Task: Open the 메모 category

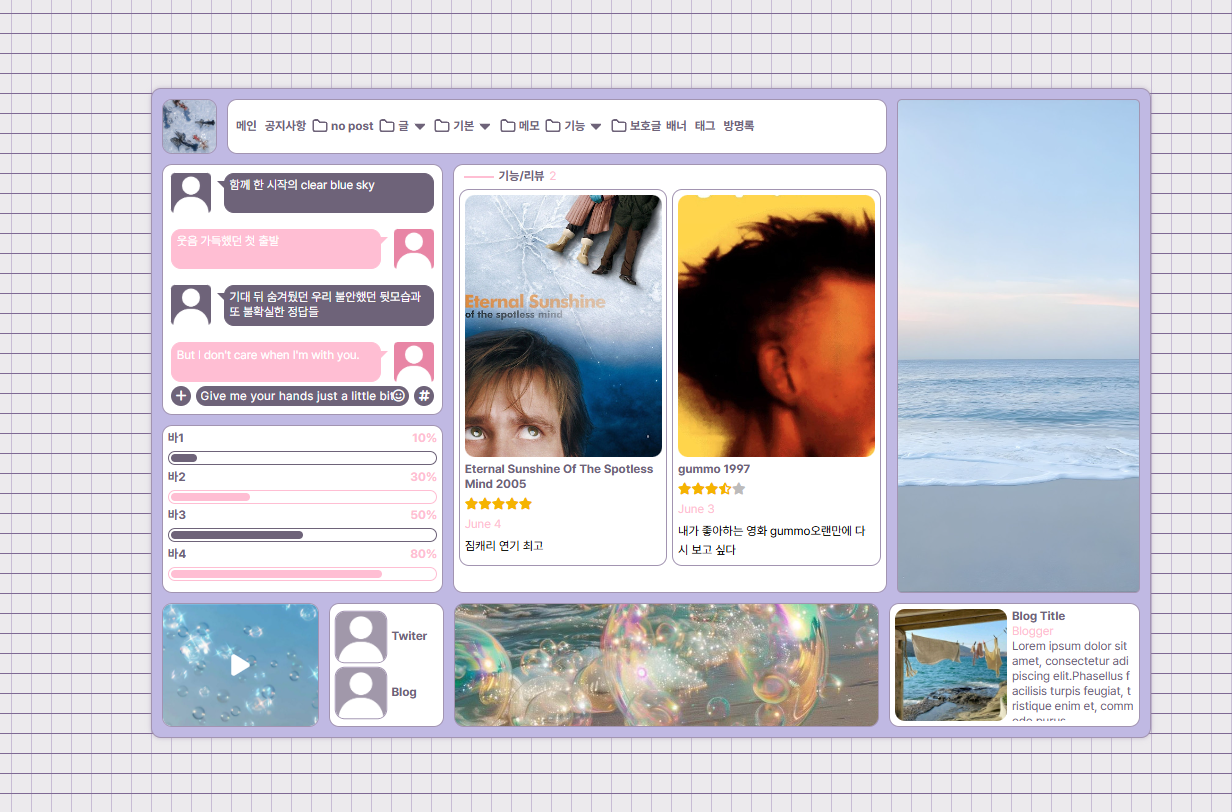Action: click(529, 126)
